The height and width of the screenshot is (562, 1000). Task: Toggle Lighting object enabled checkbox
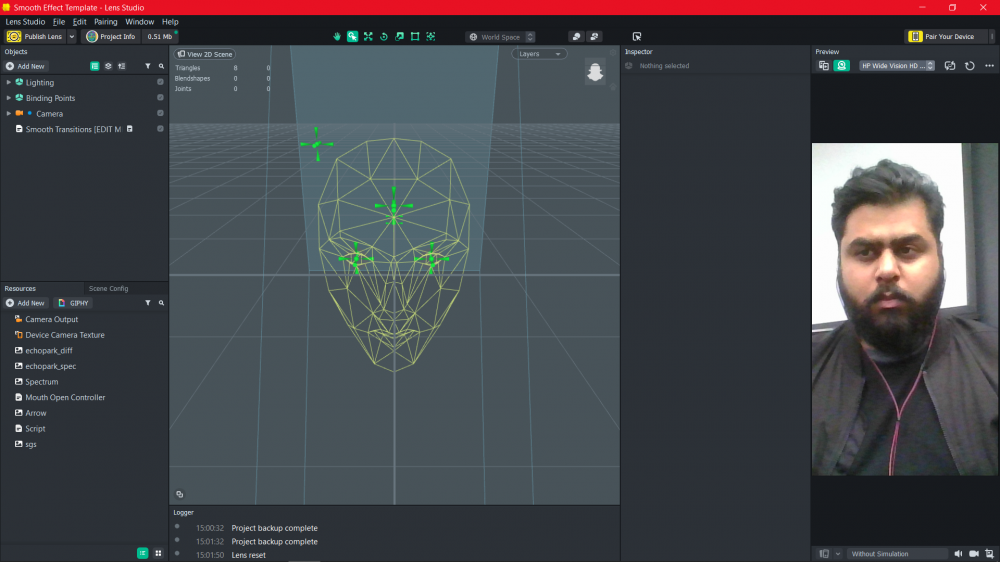tap(160, 83)
